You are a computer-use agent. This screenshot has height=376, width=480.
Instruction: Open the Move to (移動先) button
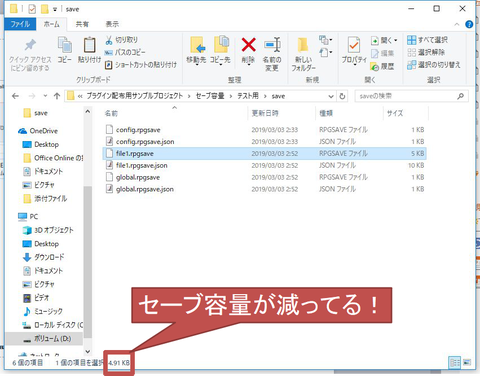point(196,50)
